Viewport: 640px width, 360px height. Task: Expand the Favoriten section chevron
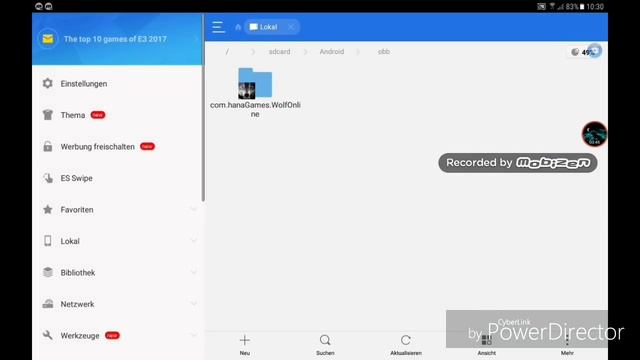click(x=193, y=209)
